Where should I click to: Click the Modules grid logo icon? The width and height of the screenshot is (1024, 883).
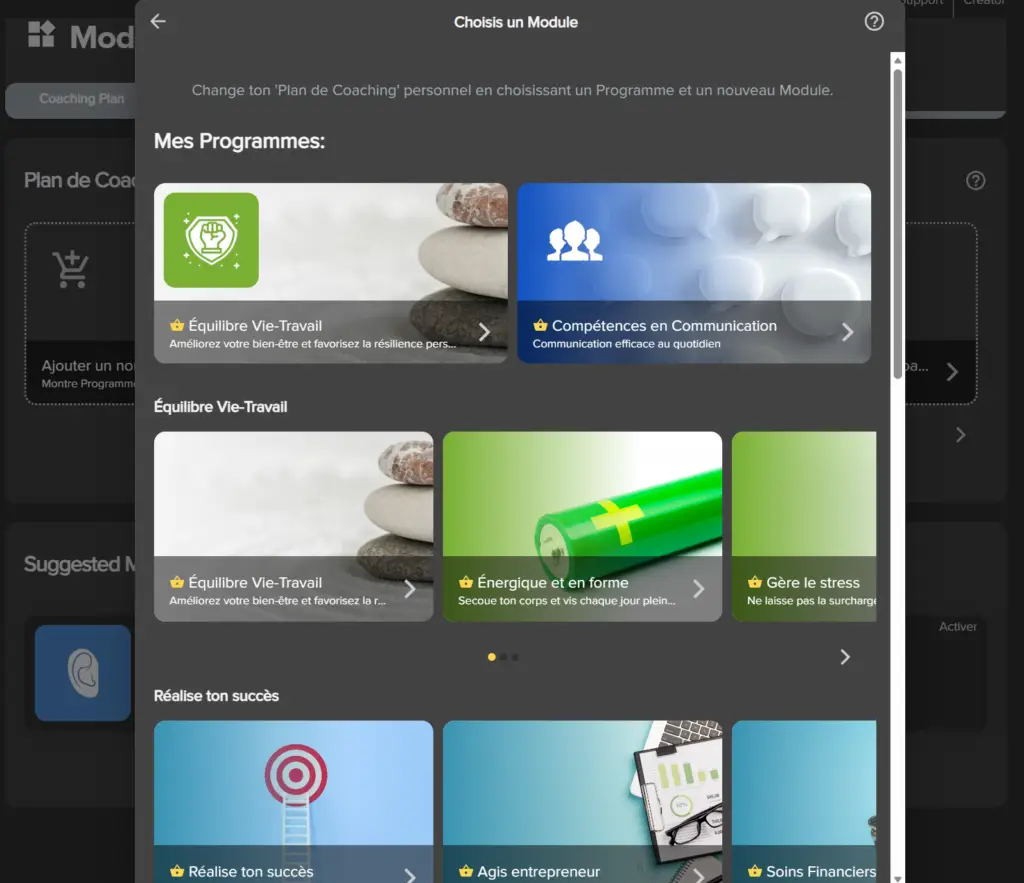coord(41,35)
